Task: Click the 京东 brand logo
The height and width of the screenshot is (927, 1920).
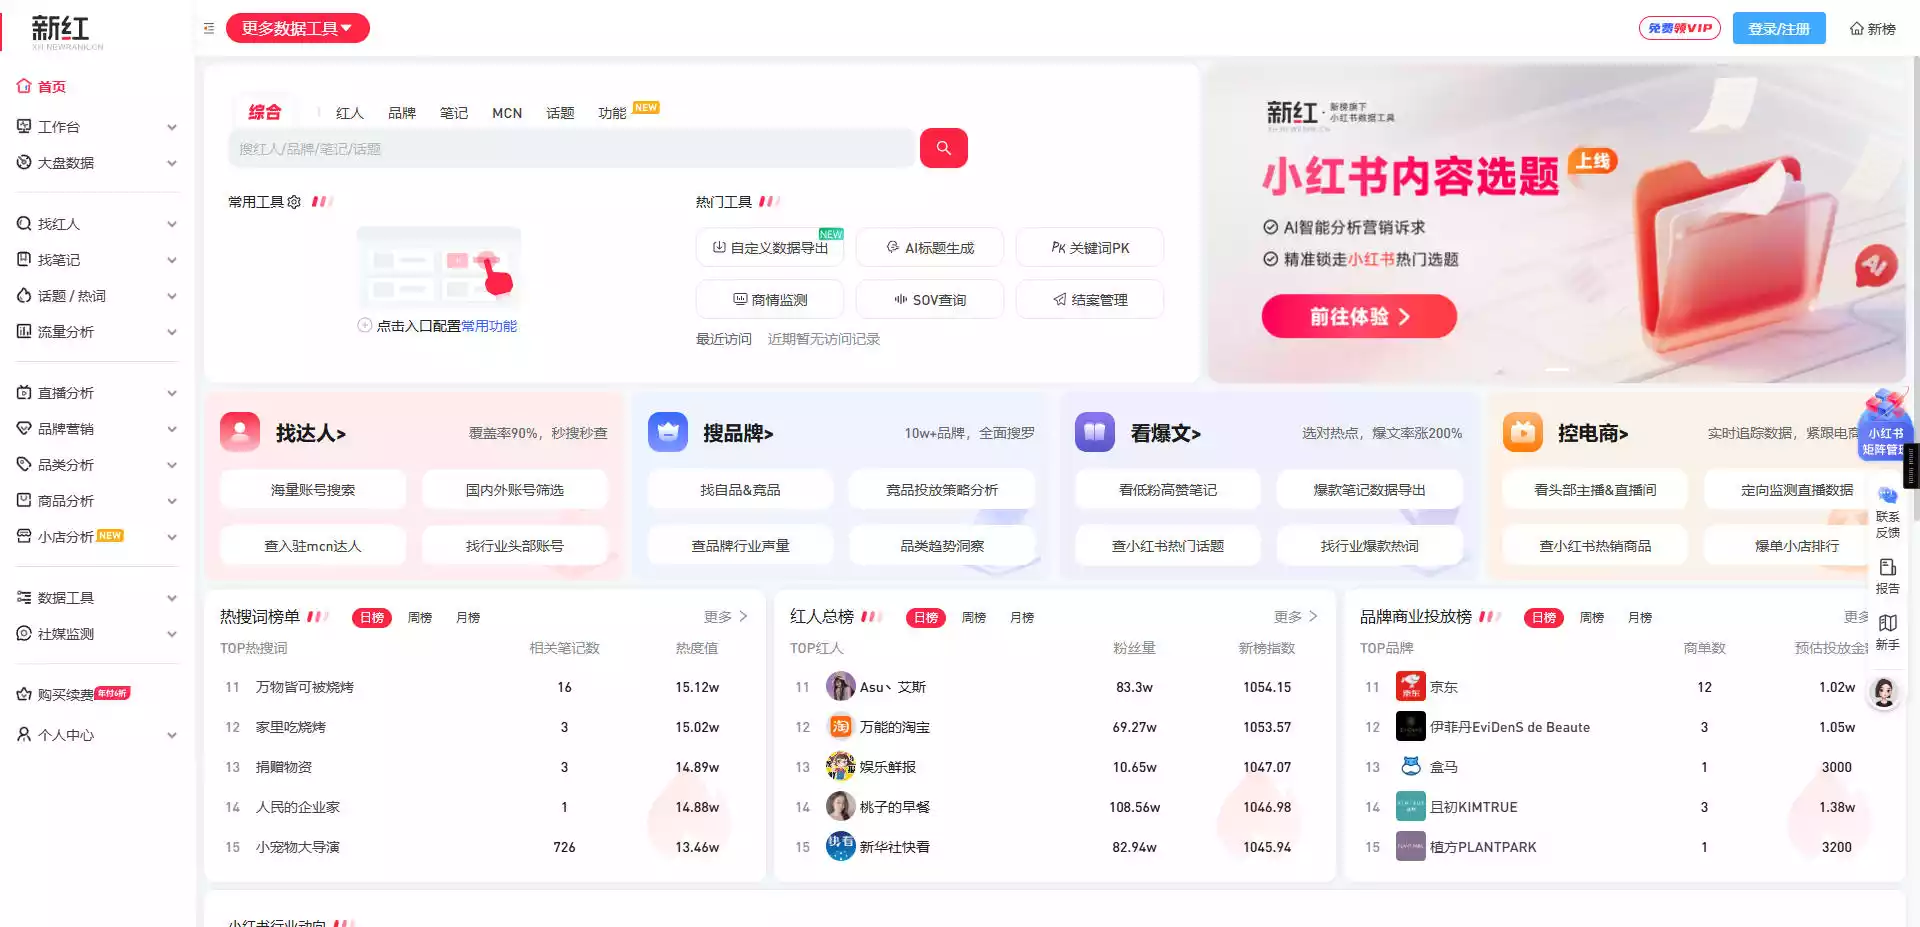Action: (x=1411, y=687)
